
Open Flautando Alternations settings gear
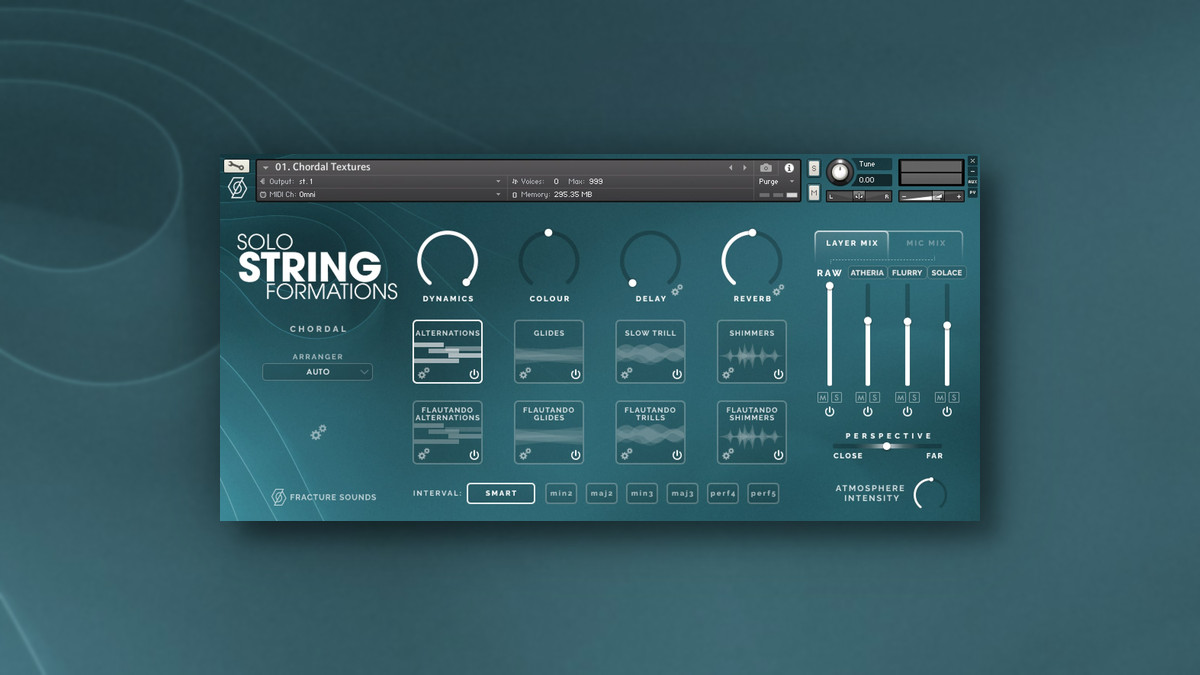[x=424, y=454]
